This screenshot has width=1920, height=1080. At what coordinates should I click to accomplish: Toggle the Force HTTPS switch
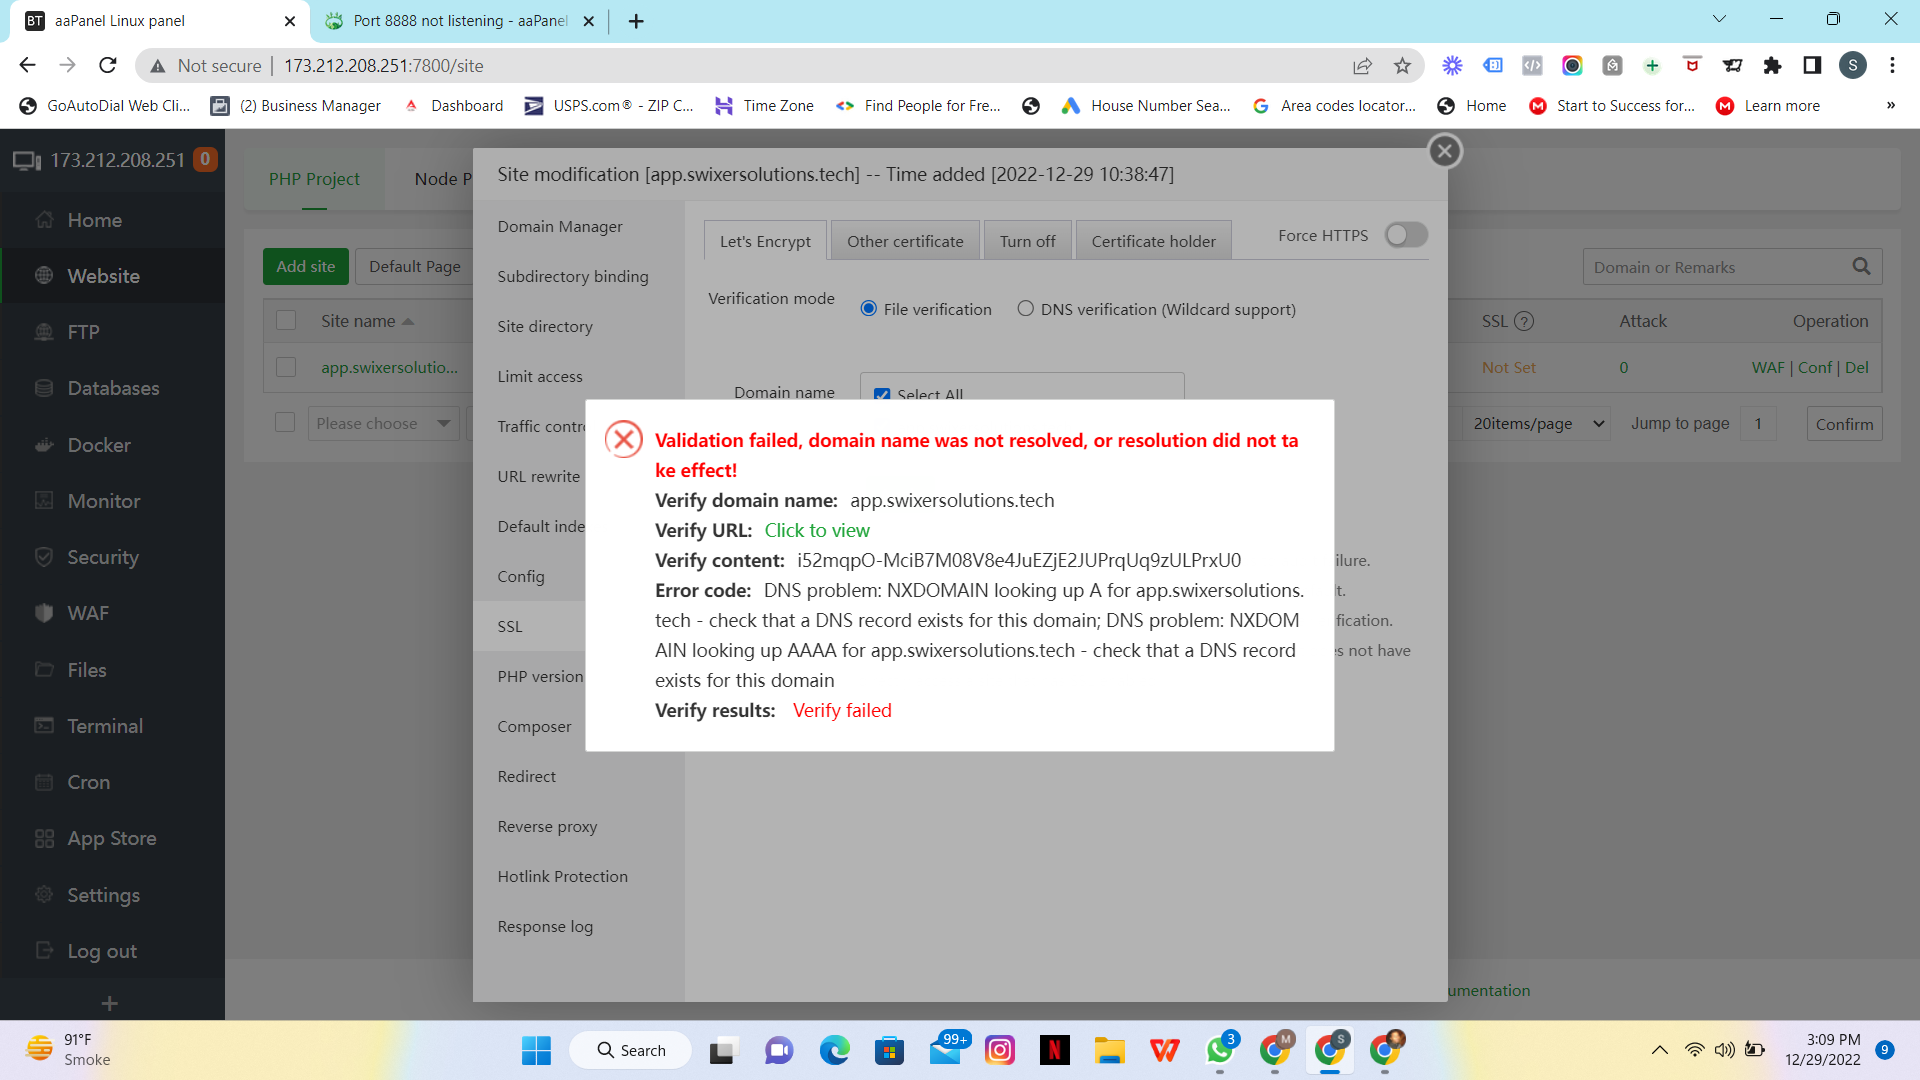tap(1405, 235)
